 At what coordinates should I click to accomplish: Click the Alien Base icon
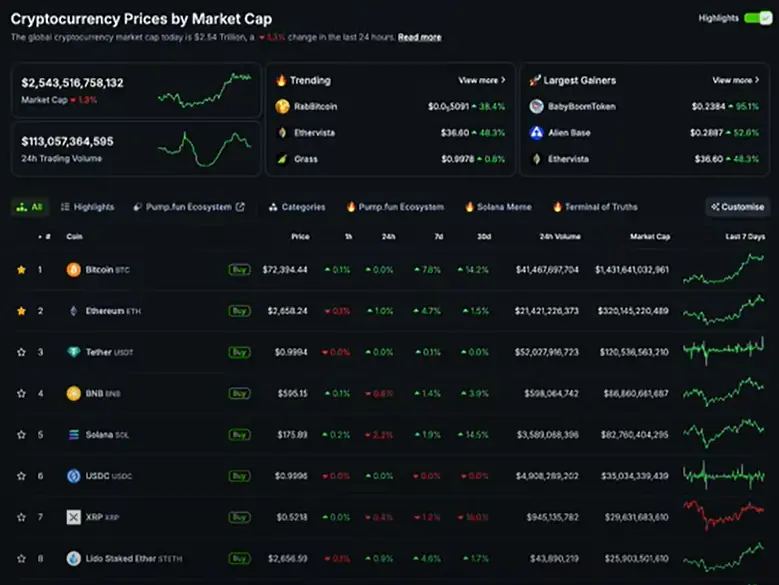click(x=536, y=133)
